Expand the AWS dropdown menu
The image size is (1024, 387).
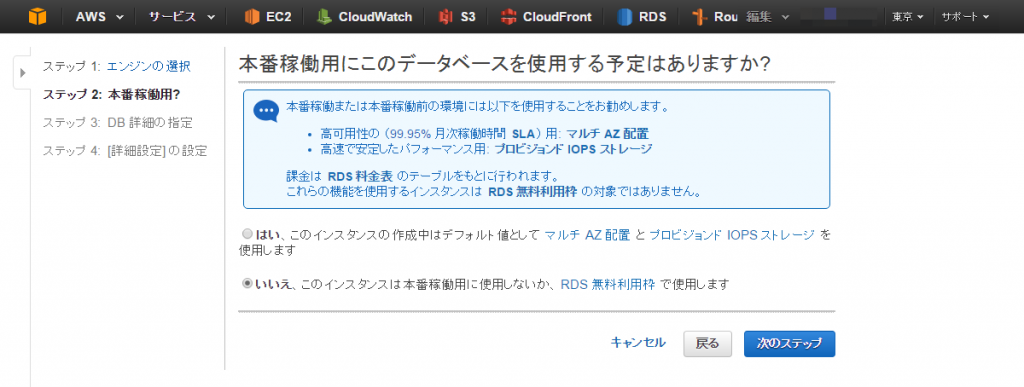point(99,17)
